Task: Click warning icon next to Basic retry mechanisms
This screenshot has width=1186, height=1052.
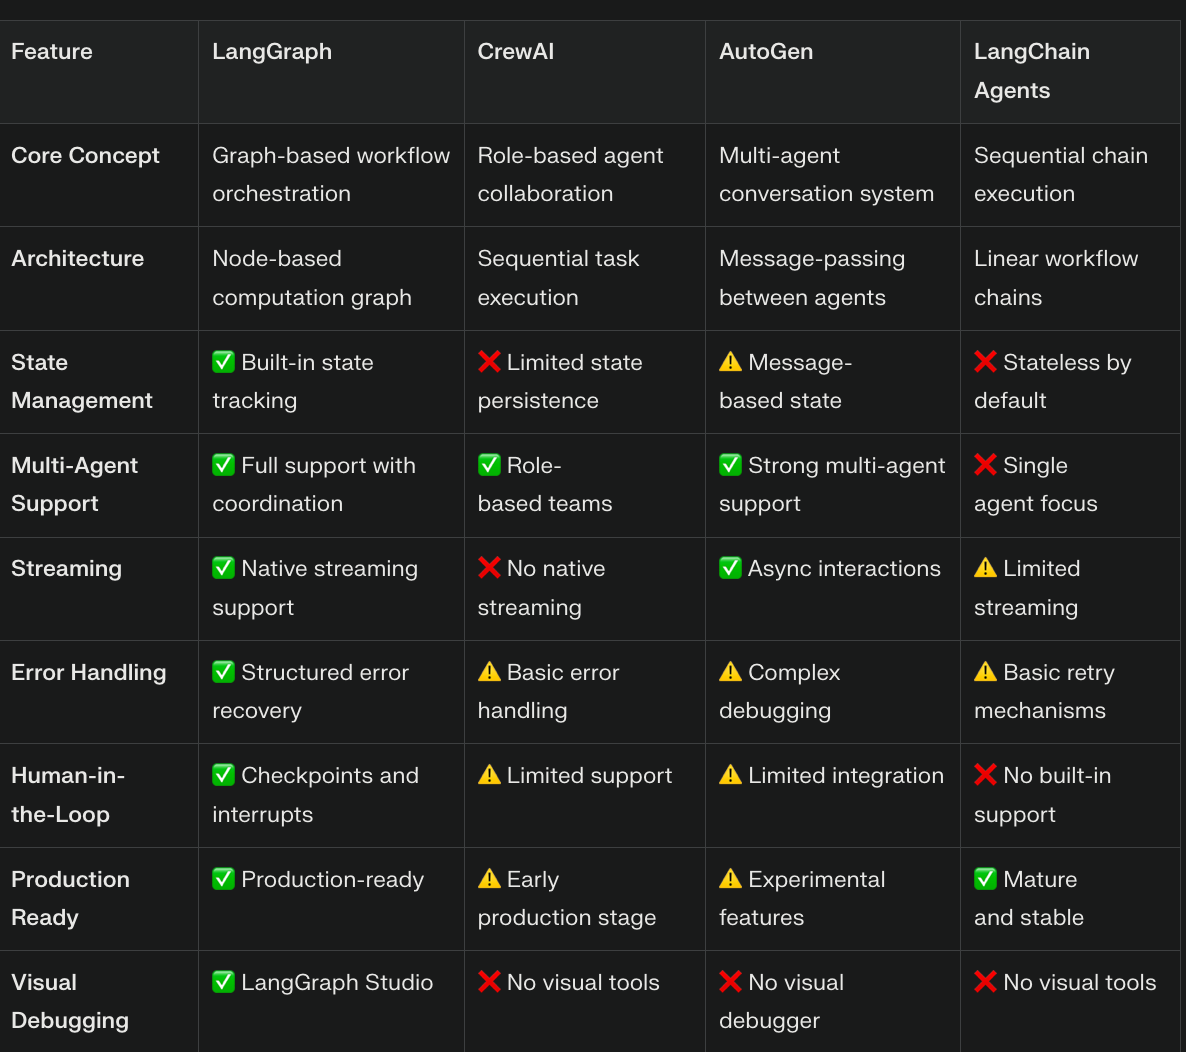Action: coord(985,672)
